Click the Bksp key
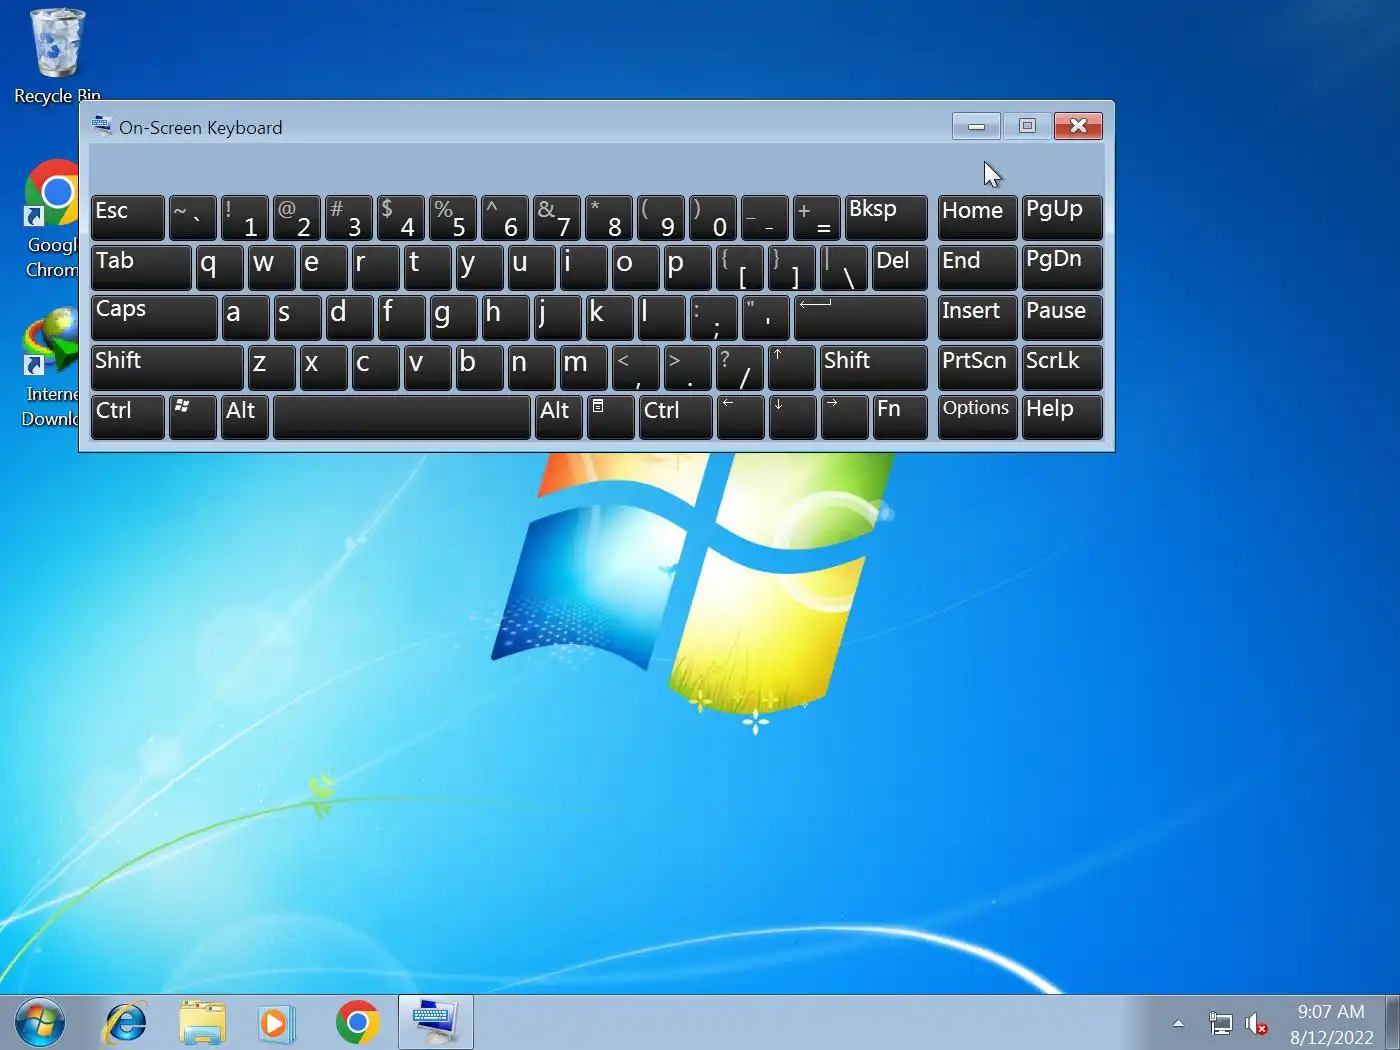This screenshot has height=1050, width=1400. [886, 217]
